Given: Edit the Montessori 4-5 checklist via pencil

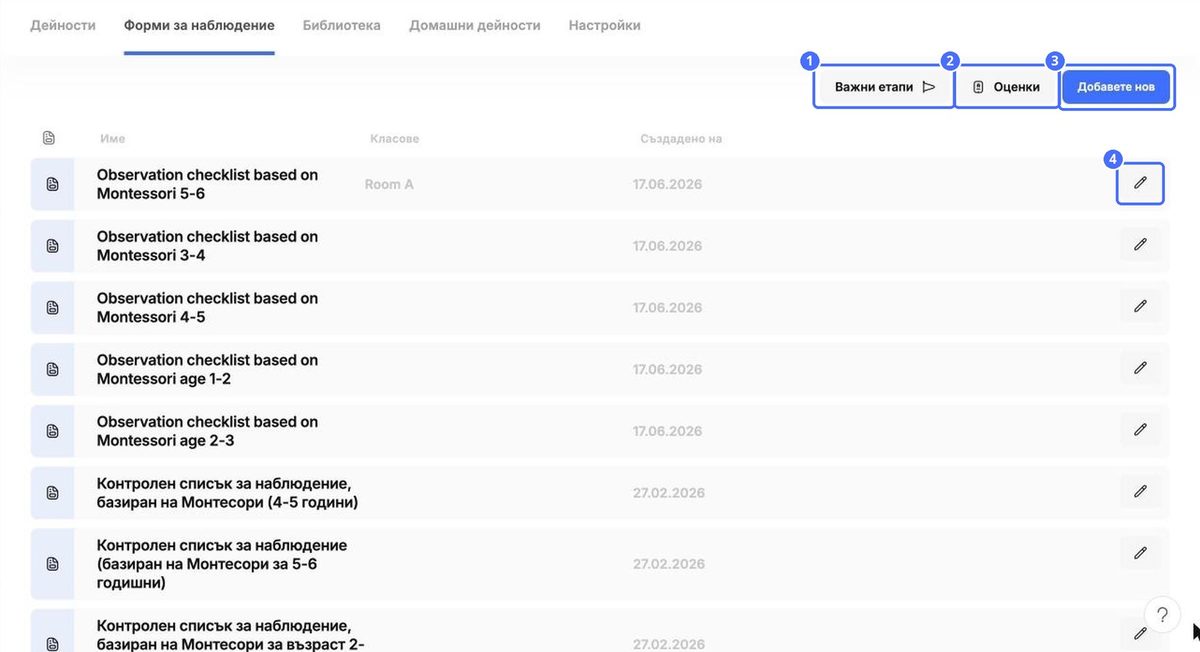Looking at the screenshot, I should pyautogui.click(x=1140, y=307).
